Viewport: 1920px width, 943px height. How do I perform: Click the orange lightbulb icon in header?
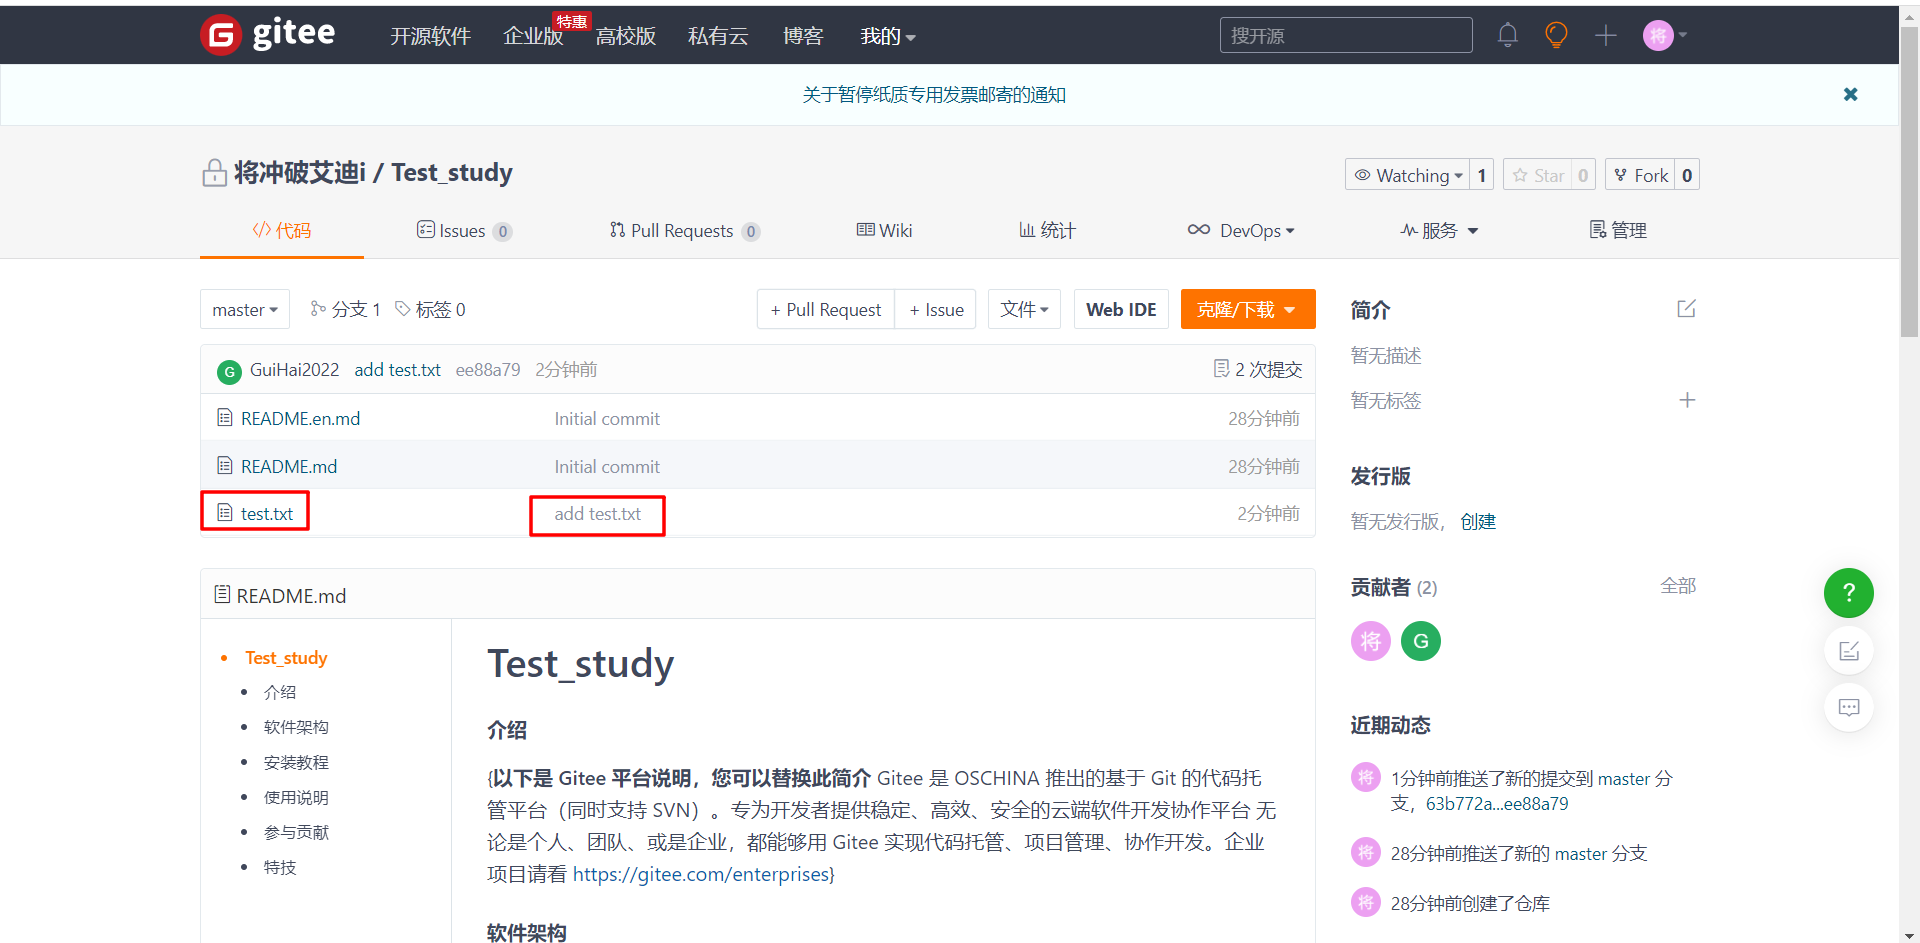pyautogui.click(x=1556, y=35)
